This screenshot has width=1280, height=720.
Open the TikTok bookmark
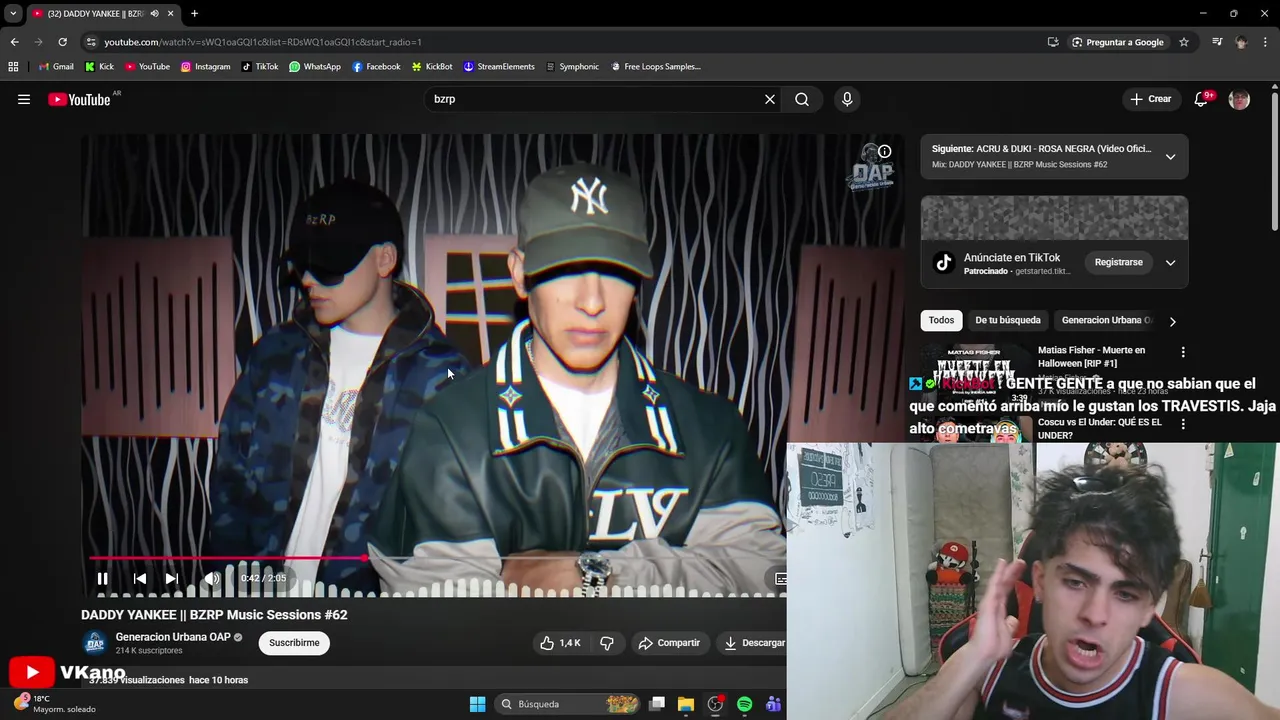click(260, 67)
